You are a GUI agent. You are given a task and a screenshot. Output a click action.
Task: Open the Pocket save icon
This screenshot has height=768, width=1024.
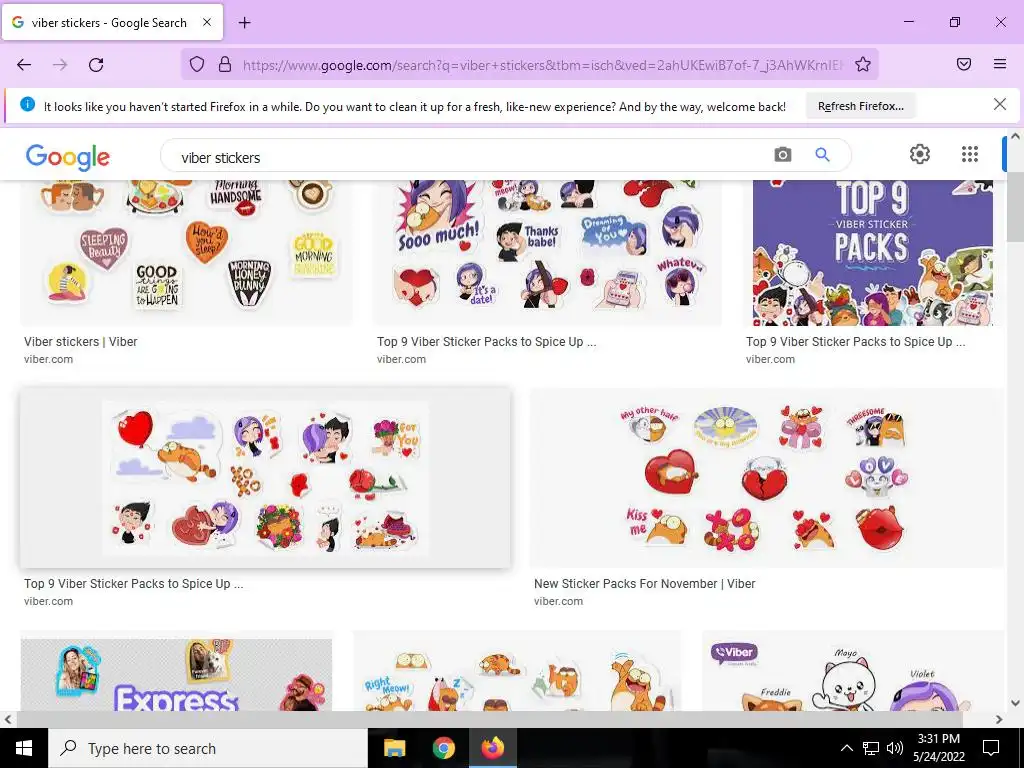pyautogui.click(x=964, y=64)
